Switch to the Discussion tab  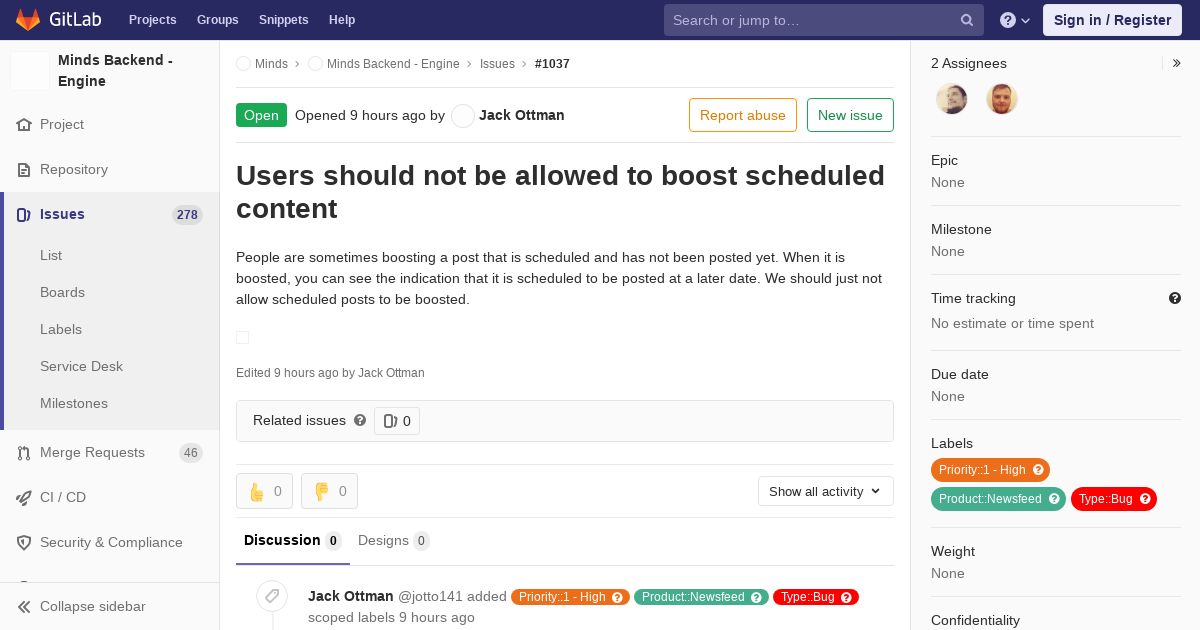pyautogui.click(x=293, y=541)
